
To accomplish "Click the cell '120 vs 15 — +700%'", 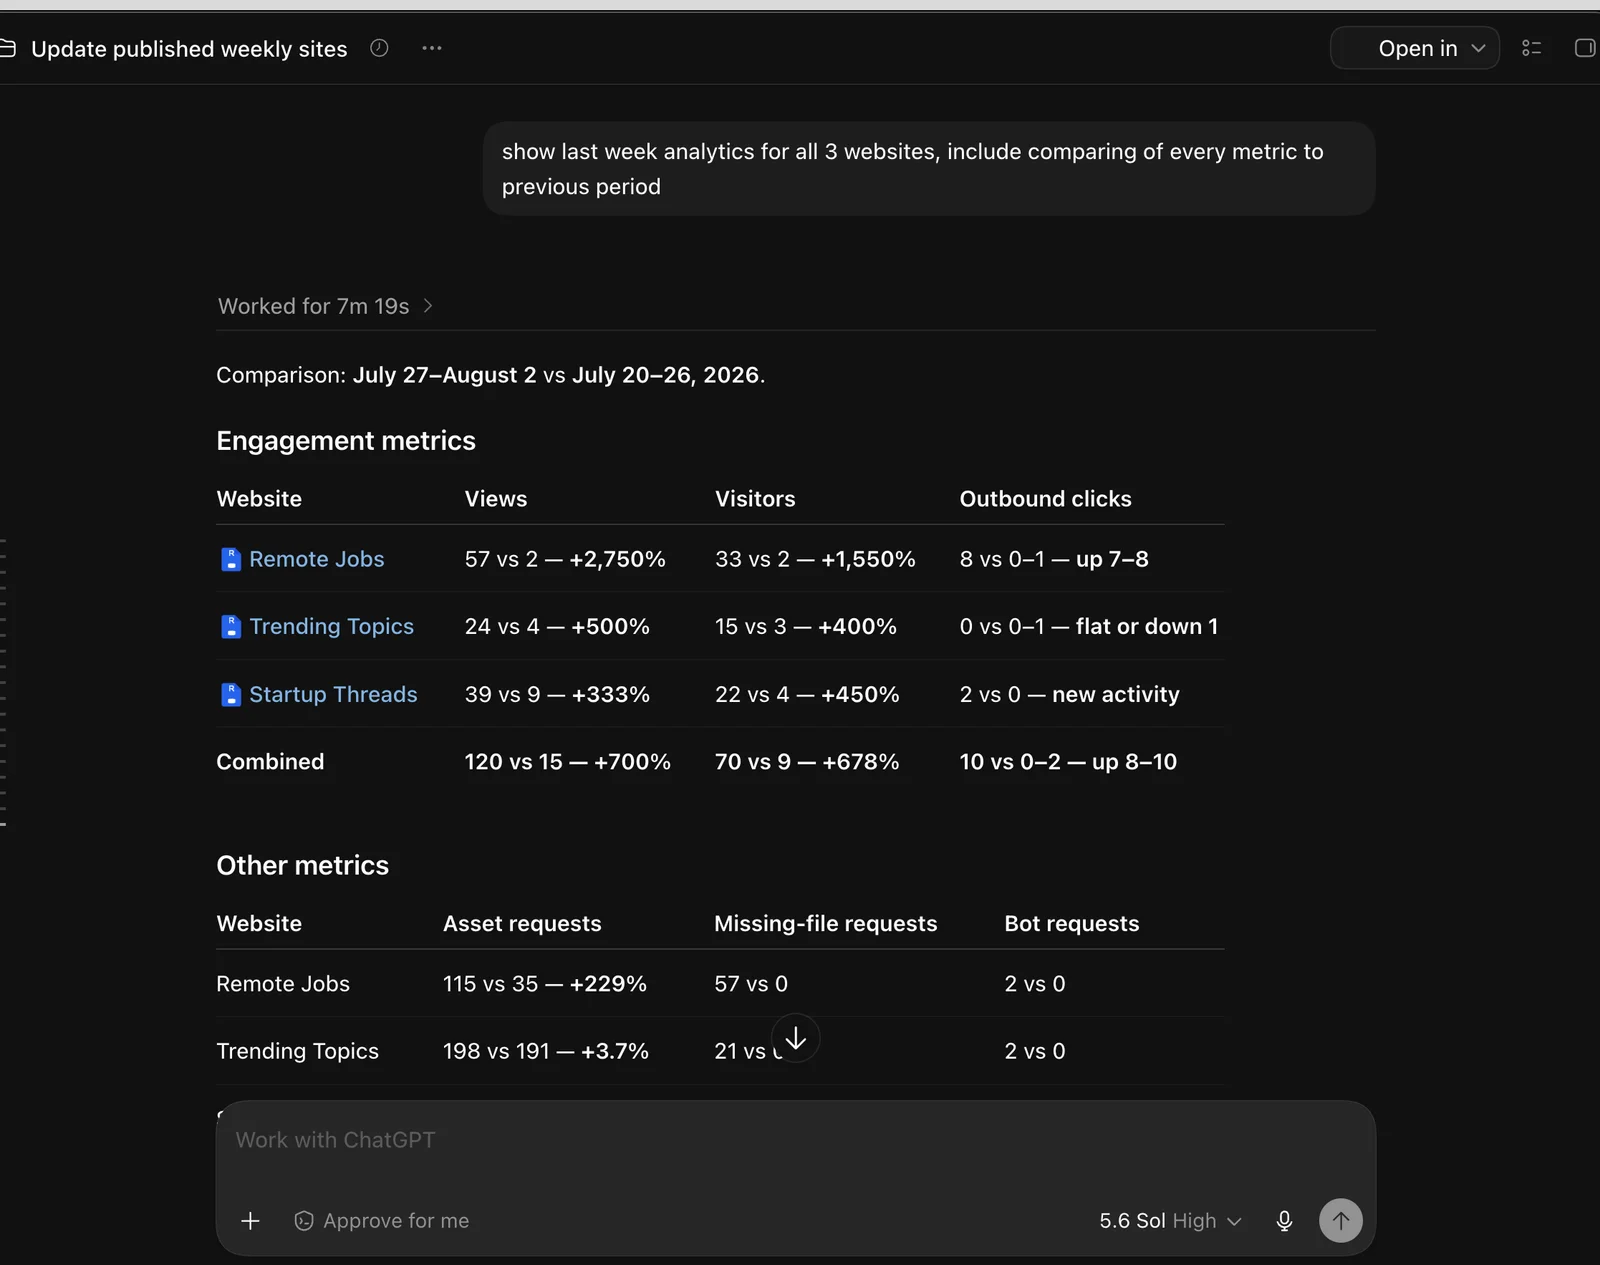I will [x=567, y=761].
